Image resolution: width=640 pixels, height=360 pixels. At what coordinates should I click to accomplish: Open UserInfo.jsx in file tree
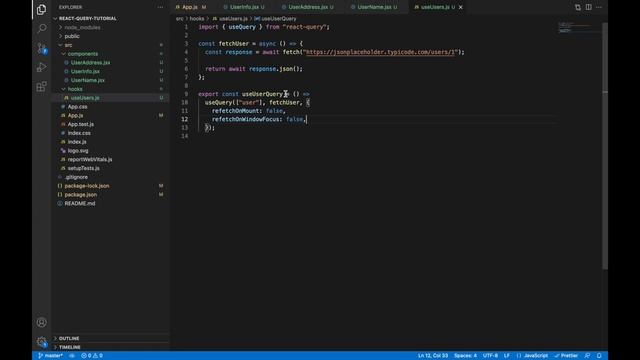(x=85, y=71)
